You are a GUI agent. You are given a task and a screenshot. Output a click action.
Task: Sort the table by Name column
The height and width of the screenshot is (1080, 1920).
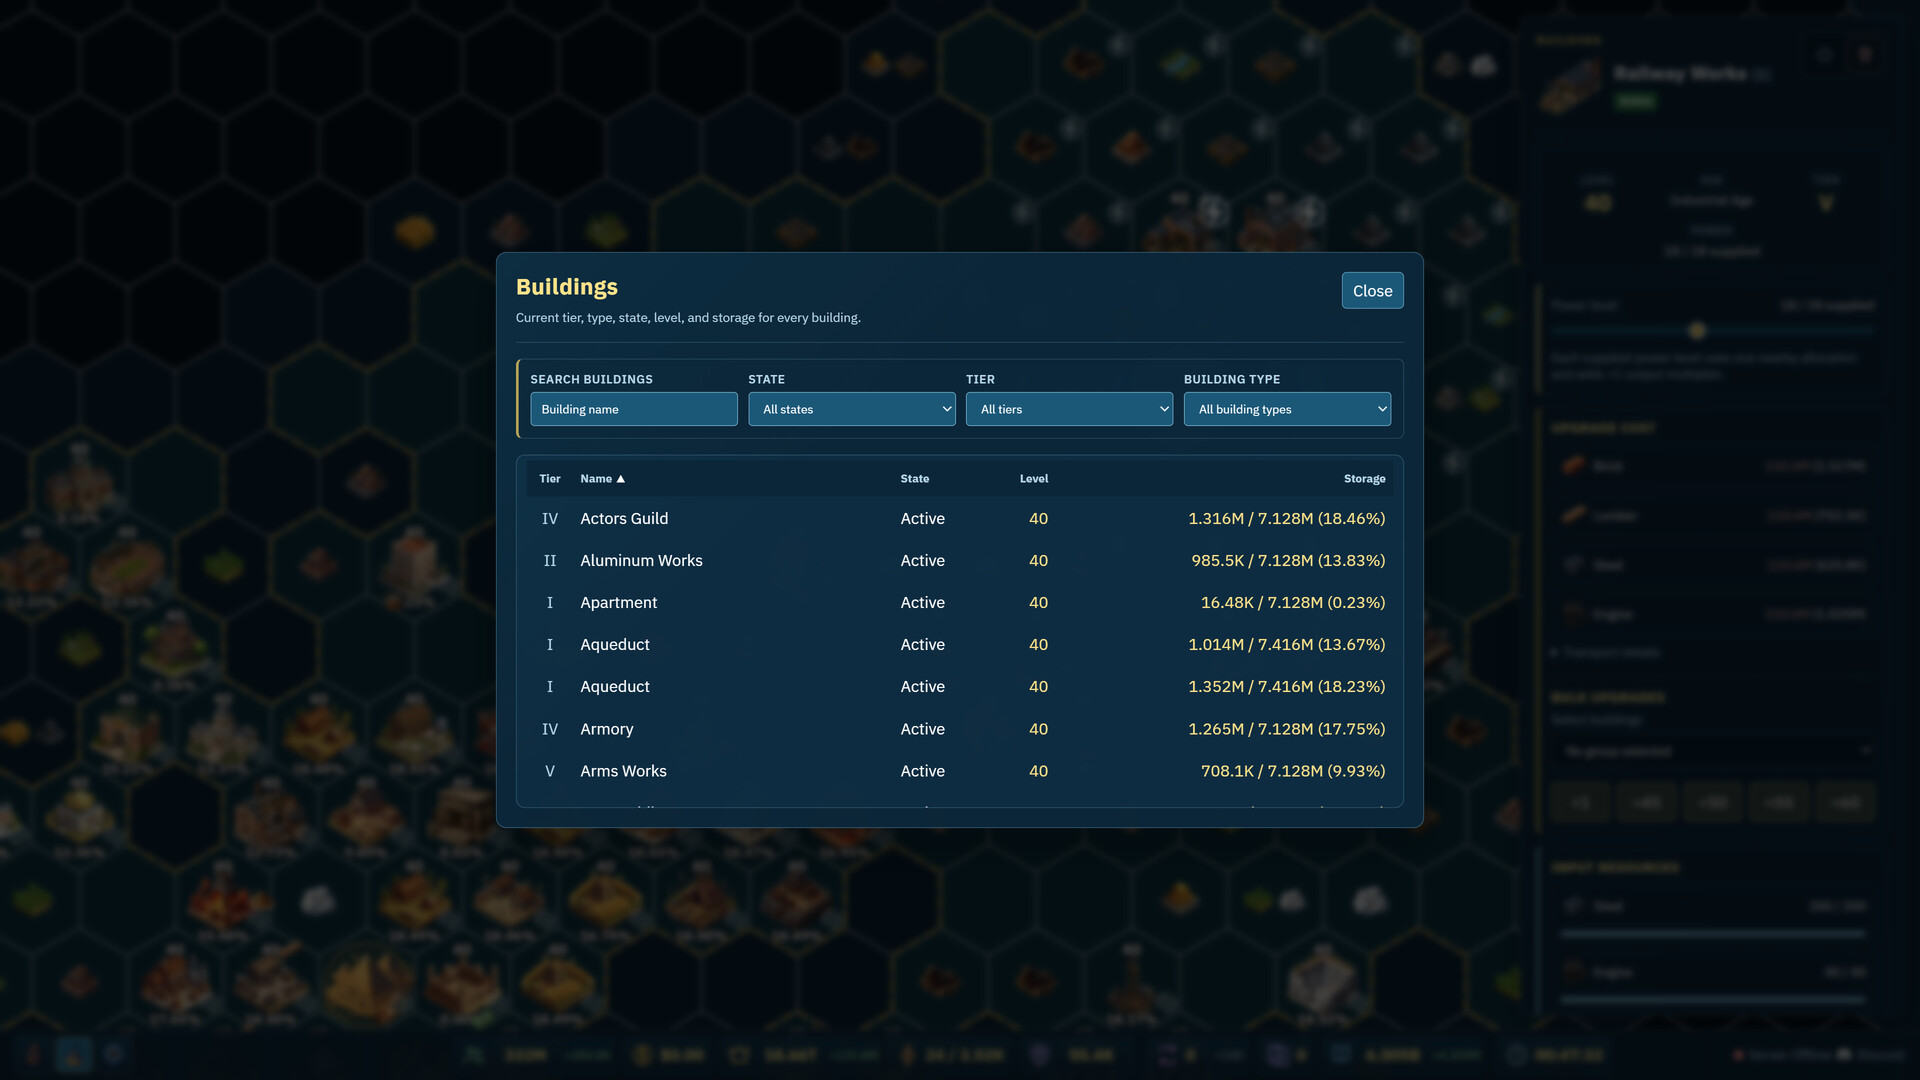pos(602,479)
